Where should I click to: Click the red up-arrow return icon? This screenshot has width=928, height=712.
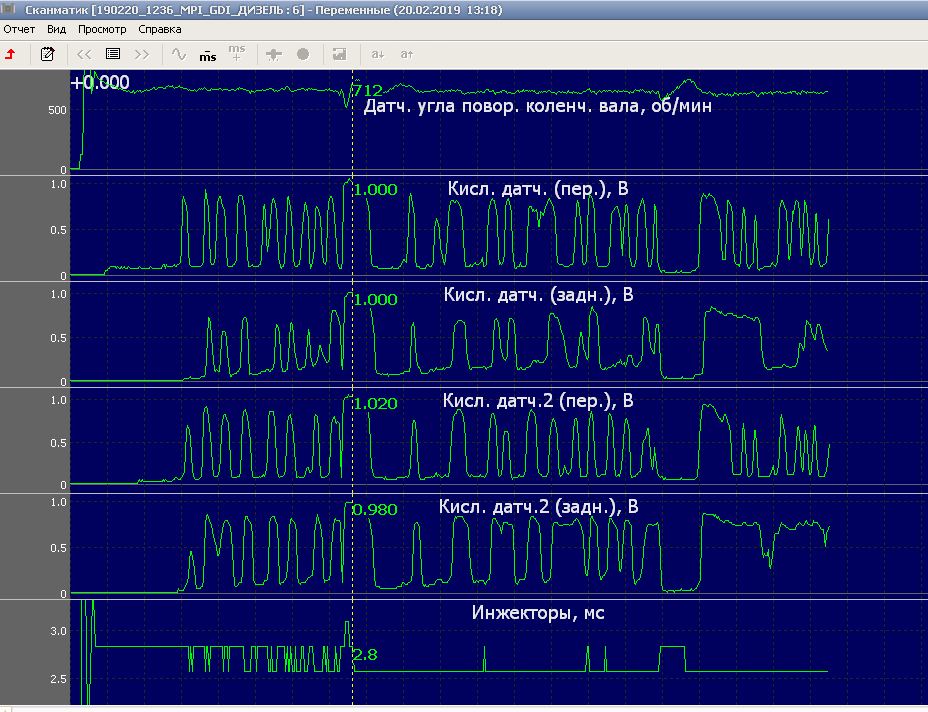[x=11, y=54]
